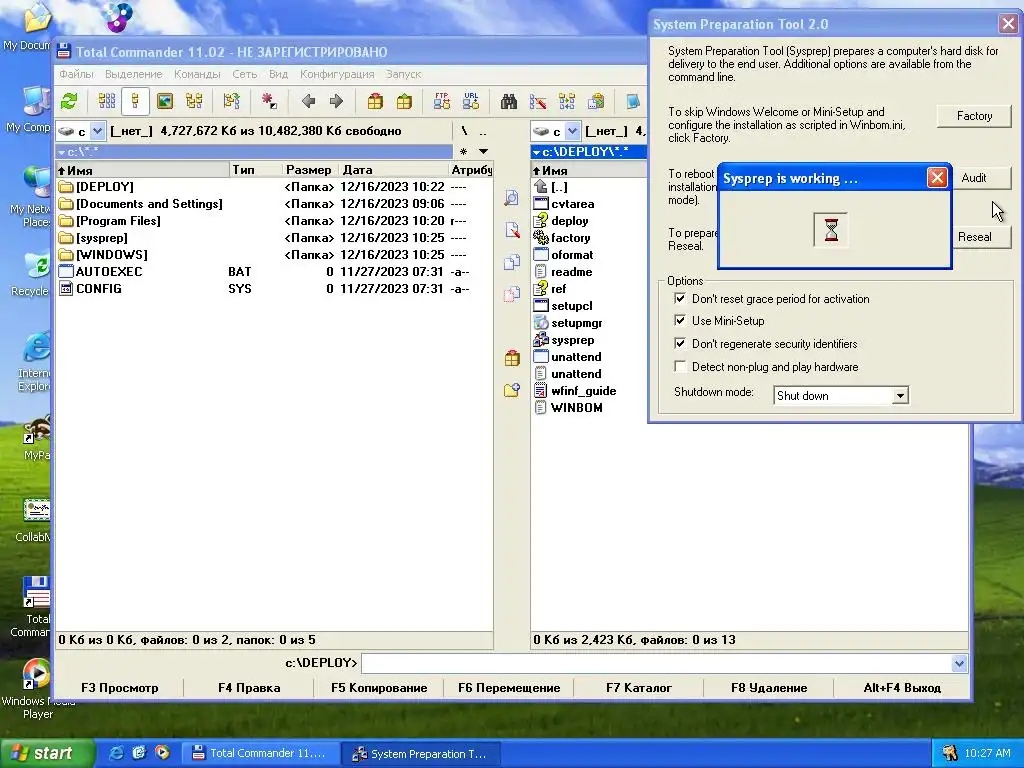Click F8 Удаление button
This screenshot has width=1024, height=768.
769,688
